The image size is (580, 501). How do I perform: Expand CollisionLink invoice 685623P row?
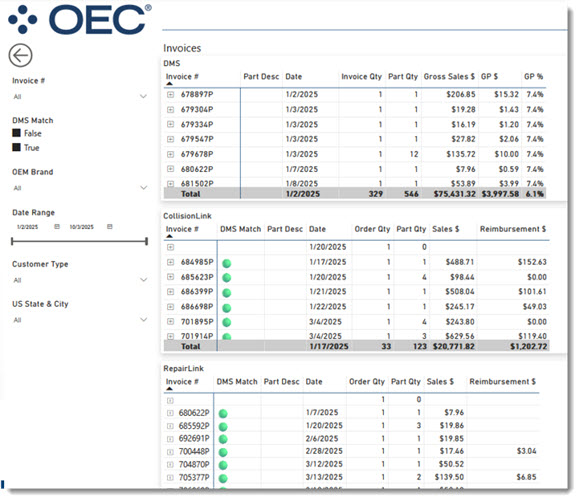[170, 277]
